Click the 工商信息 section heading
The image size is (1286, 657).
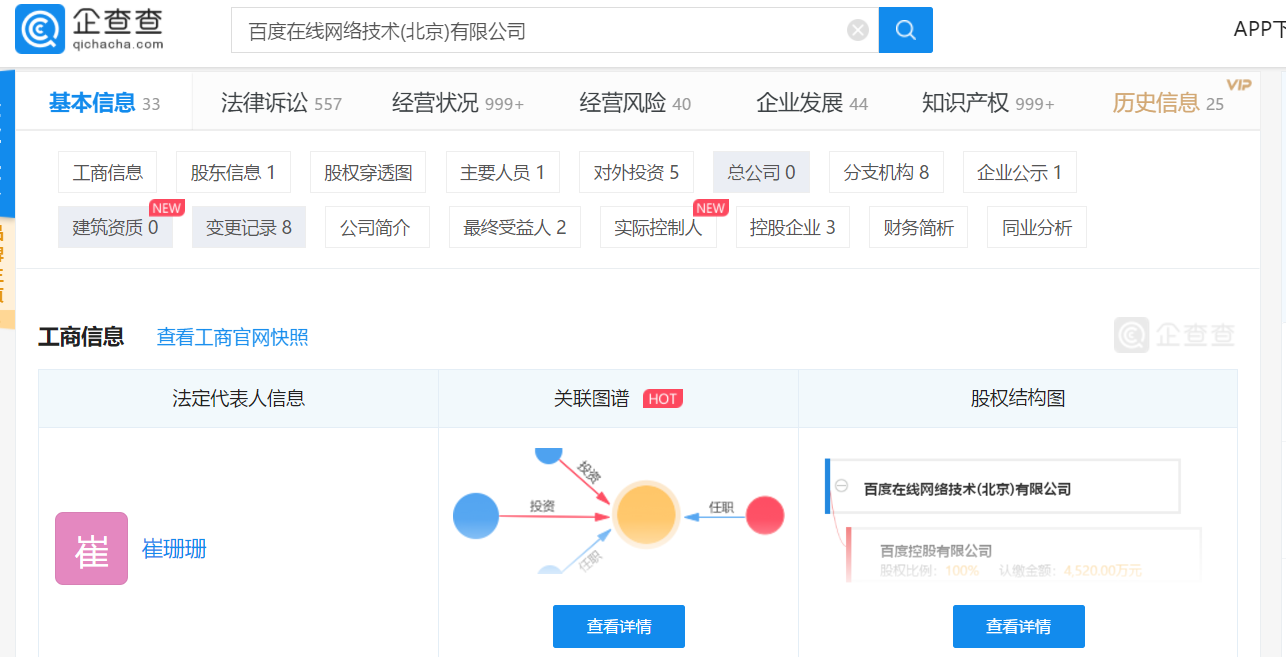[81, 336]
